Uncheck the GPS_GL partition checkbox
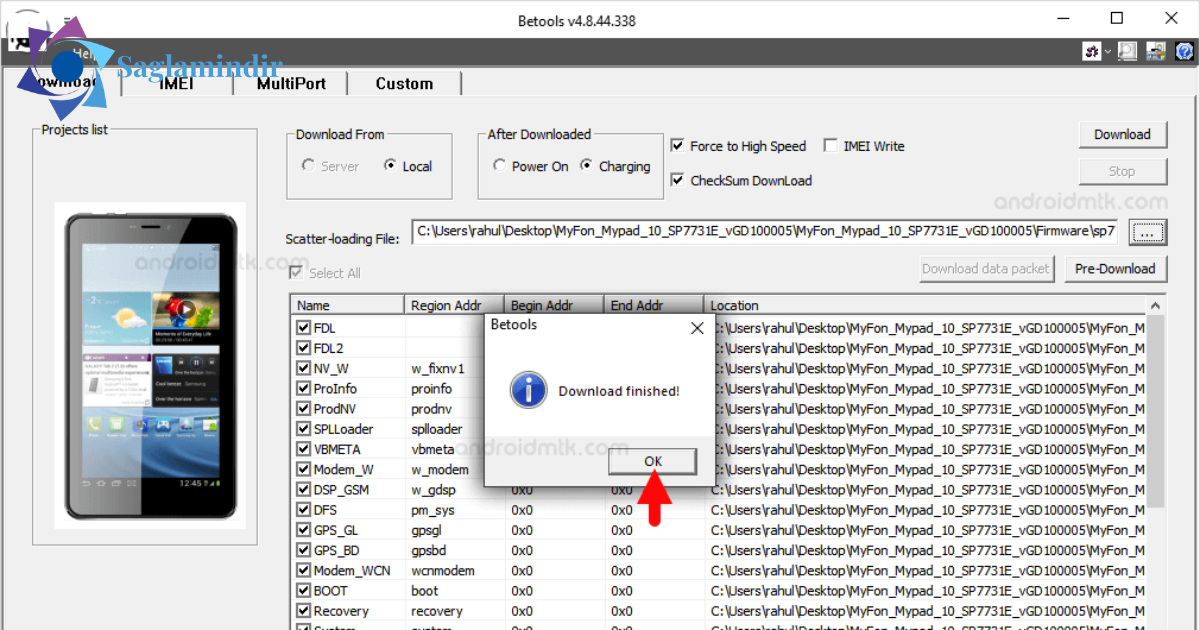 pos(303,530)
